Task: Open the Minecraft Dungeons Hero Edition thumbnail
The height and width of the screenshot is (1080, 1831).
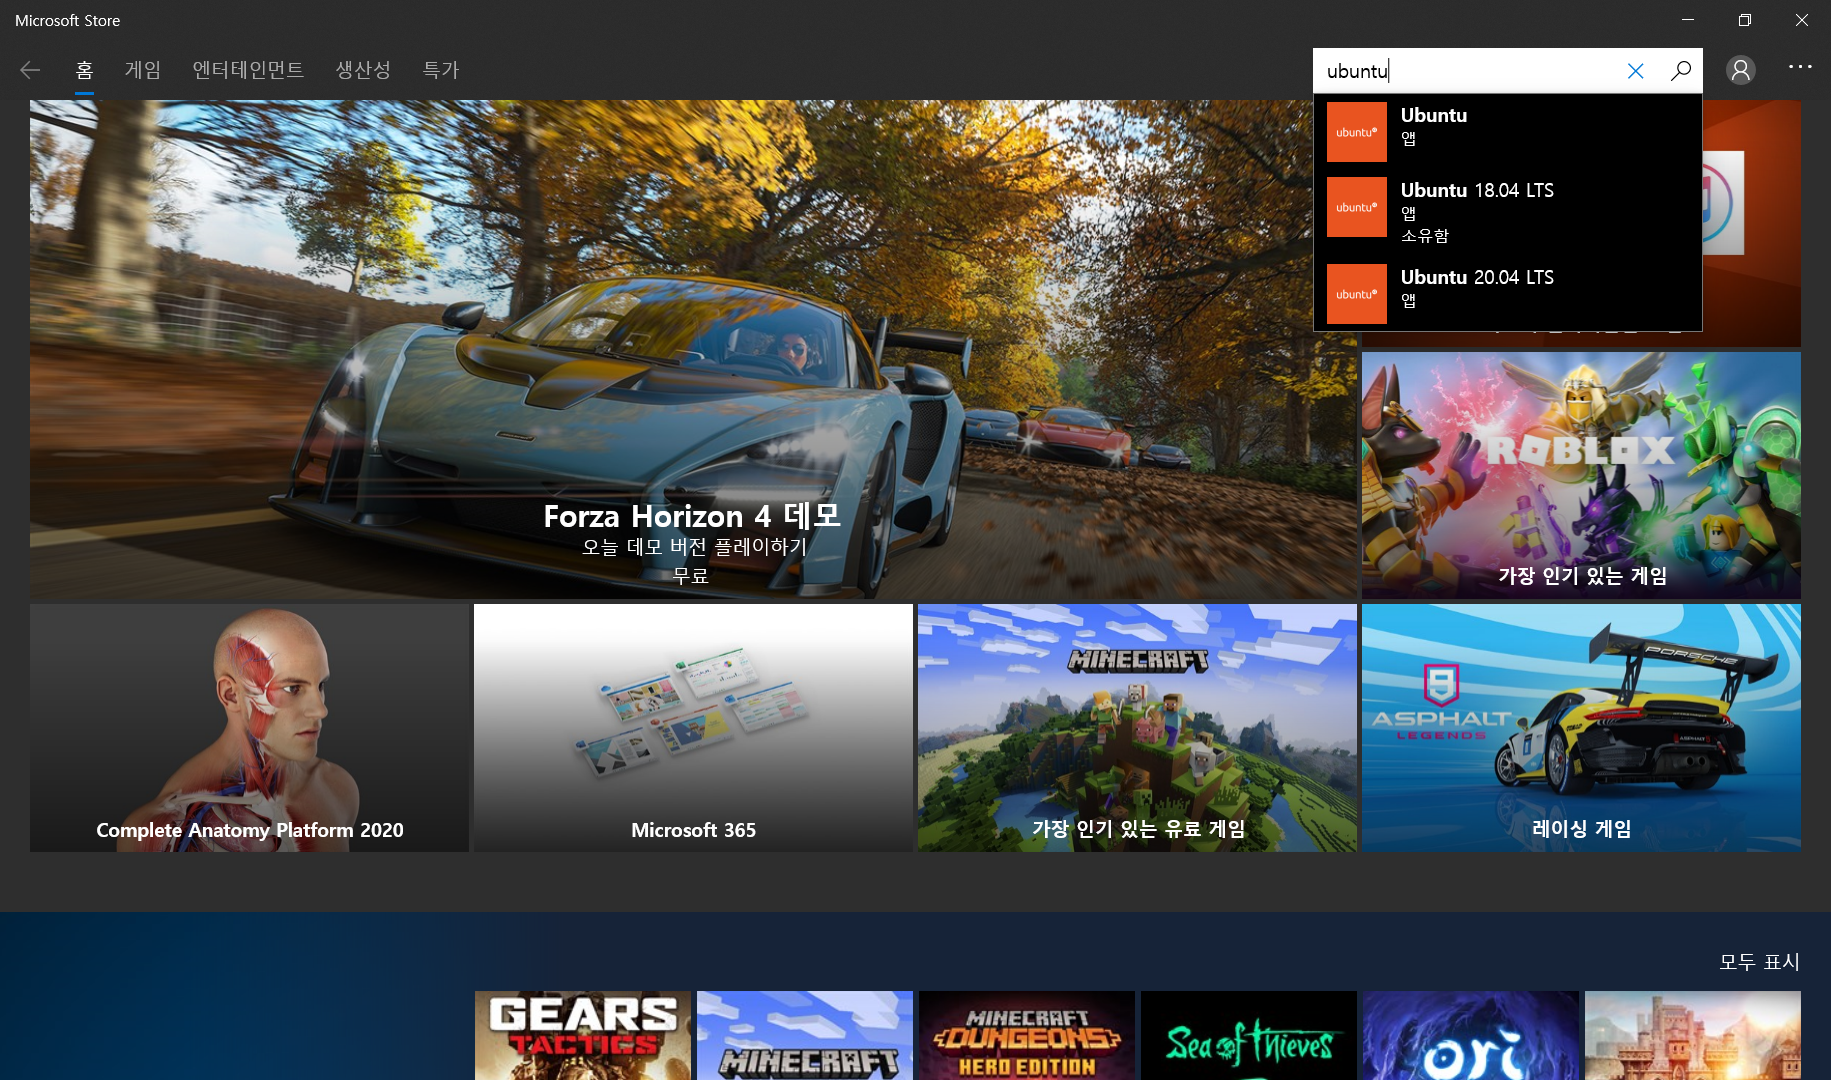Action: coord(1027,1035)
